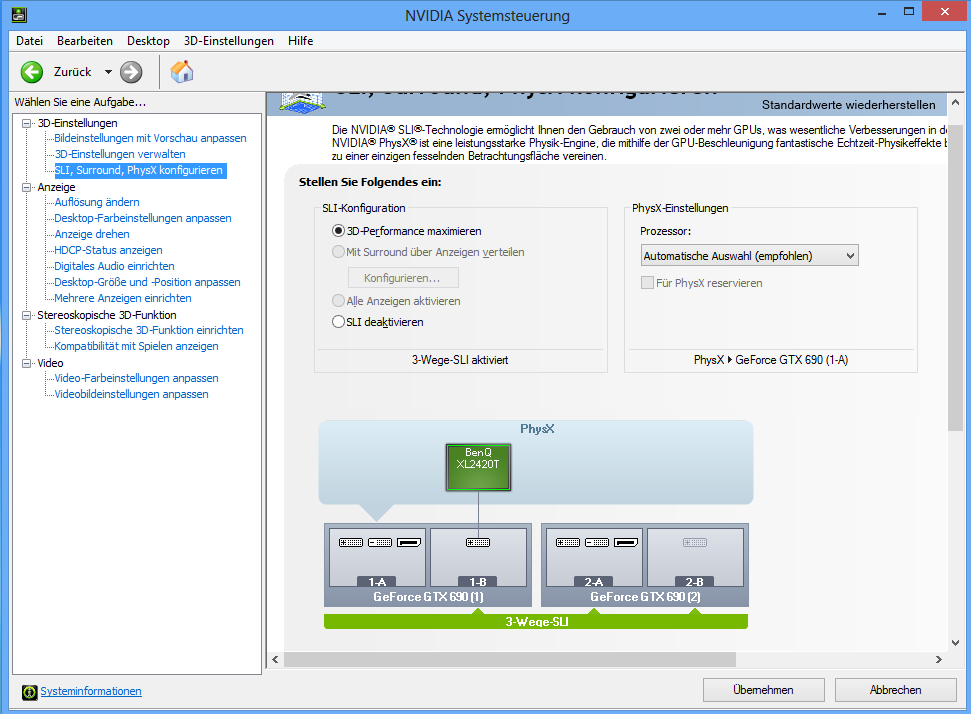This screenshot has height=714, width=971.
Task: Open the Systeminformationen link
Action: point(91,691)
